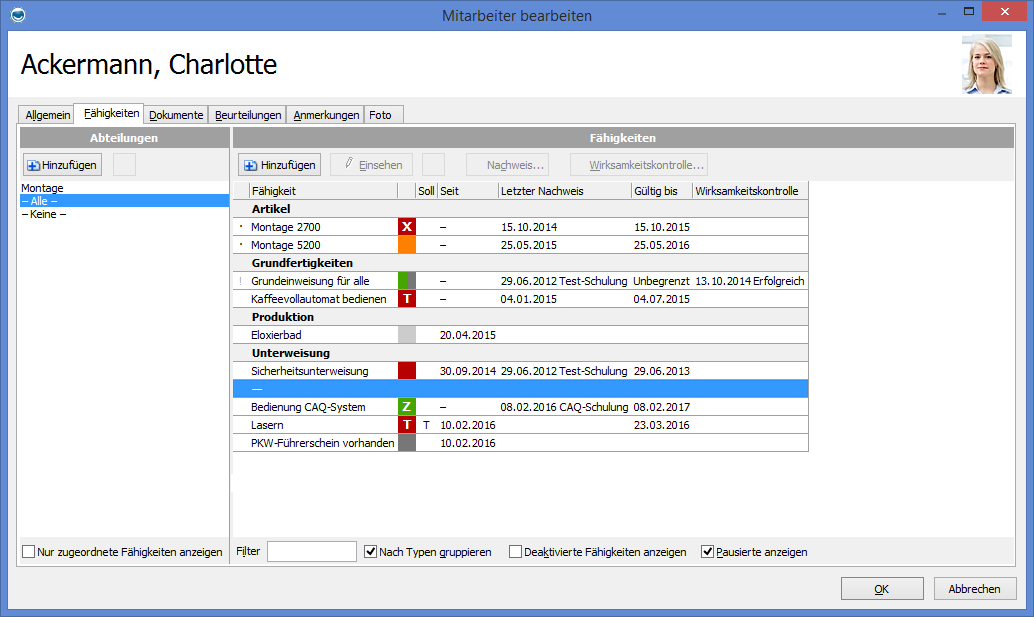Disable Pausierte anzeigen checkbox
Screen dimensions: 1034x617
click(708, 552)
